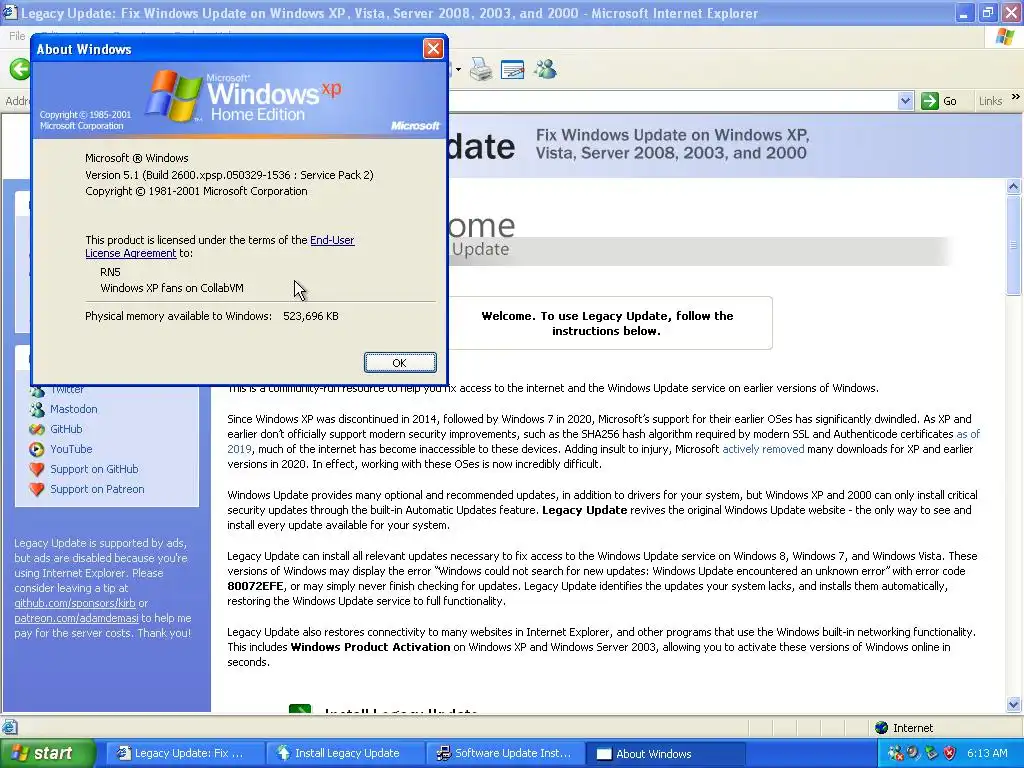Click heart icon beside Support on Patreon
Screen dimensions: 1024x768
click(x=37, y=489)
